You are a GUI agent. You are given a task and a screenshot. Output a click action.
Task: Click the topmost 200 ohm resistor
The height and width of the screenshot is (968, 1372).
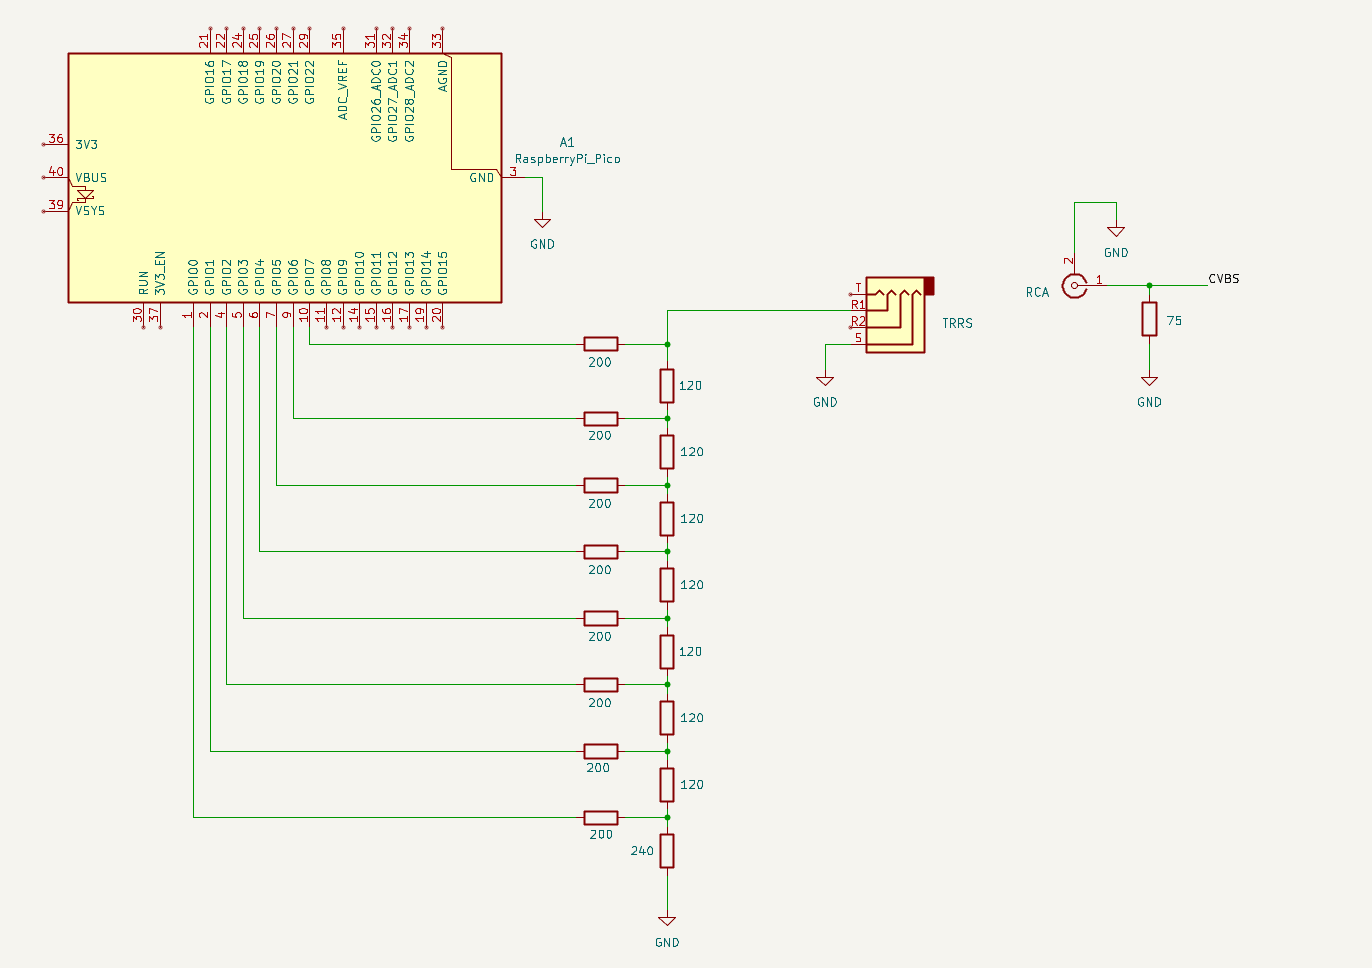click(x=600, y=344)
